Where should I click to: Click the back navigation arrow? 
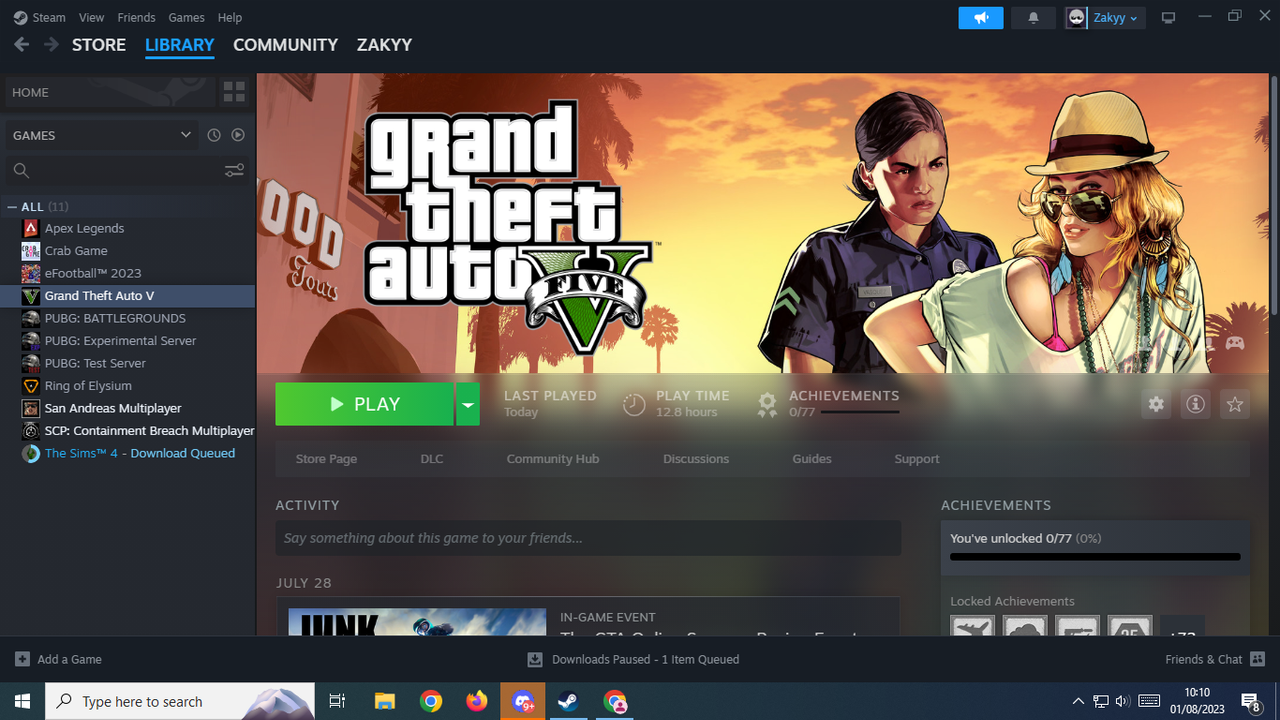pos(21,45)
